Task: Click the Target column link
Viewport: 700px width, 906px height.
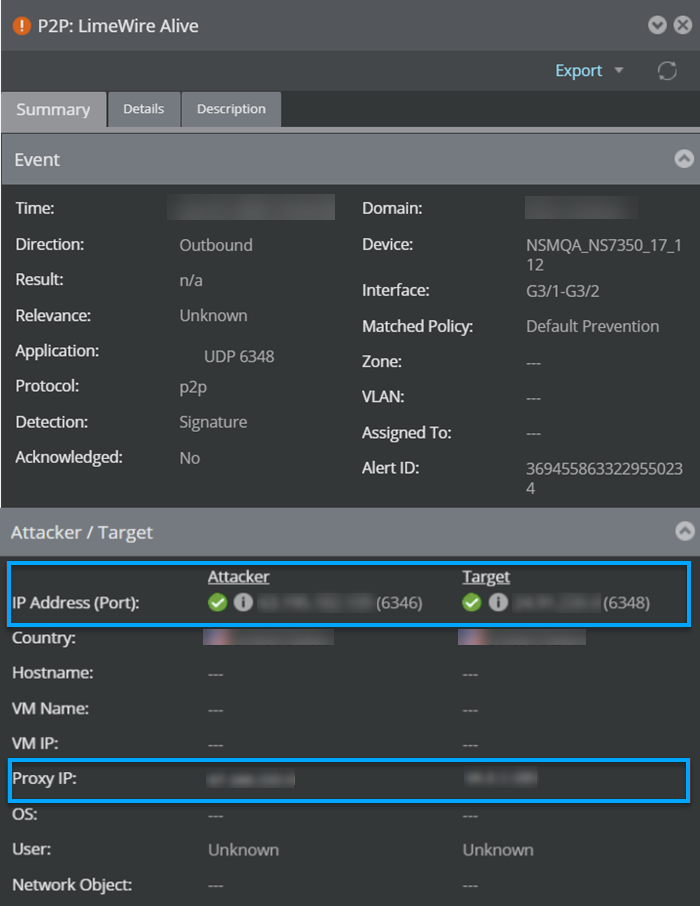Action: [486, 577]
